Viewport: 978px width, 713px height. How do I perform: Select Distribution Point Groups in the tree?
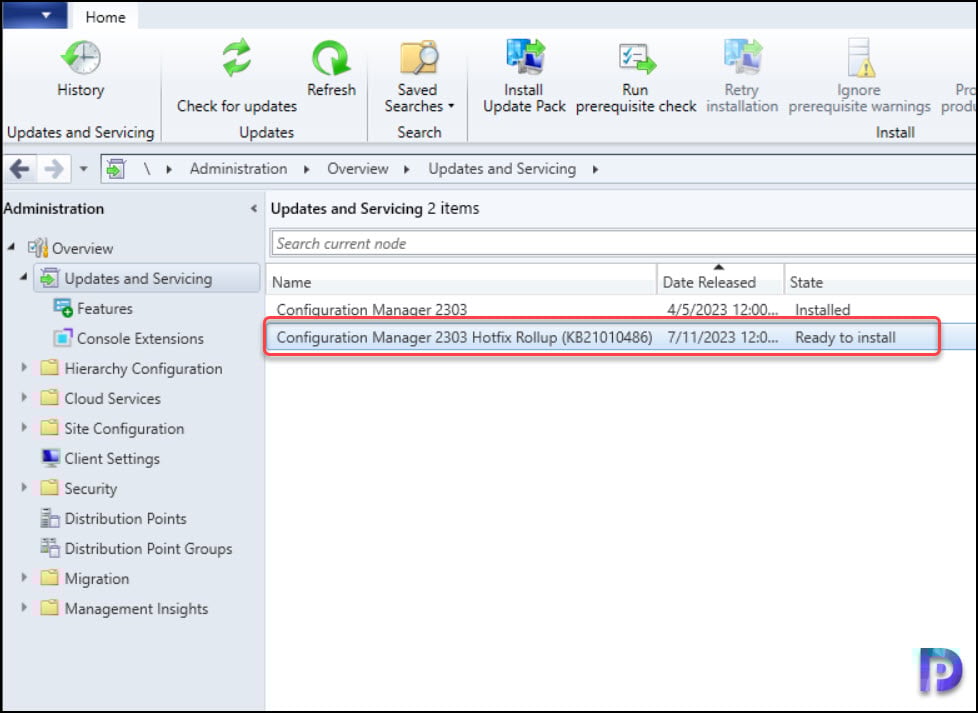tap(148, 548)
